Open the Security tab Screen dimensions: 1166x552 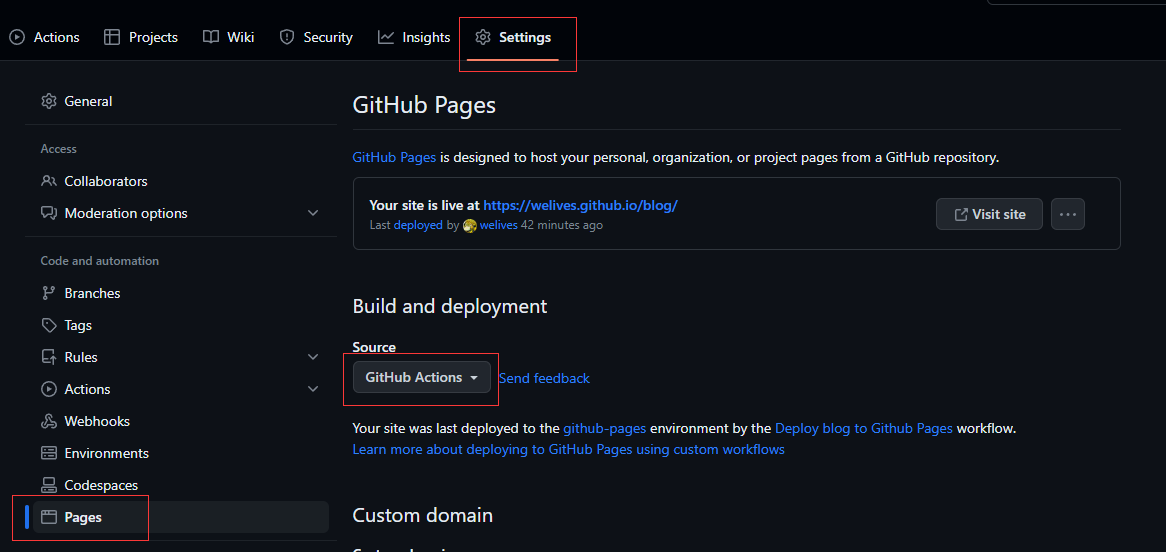point(316,37)
